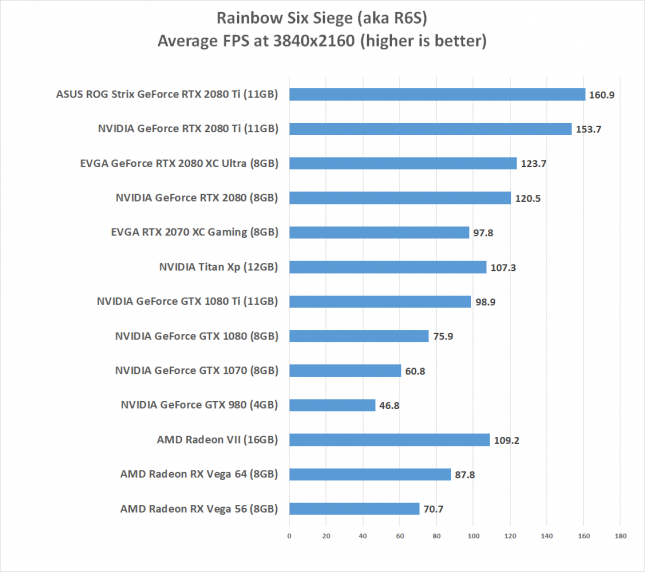The image size is (645, 572).
Task: Click the bar for EVGA RTX 2080 XC Ultra
Action: point(403,163)
